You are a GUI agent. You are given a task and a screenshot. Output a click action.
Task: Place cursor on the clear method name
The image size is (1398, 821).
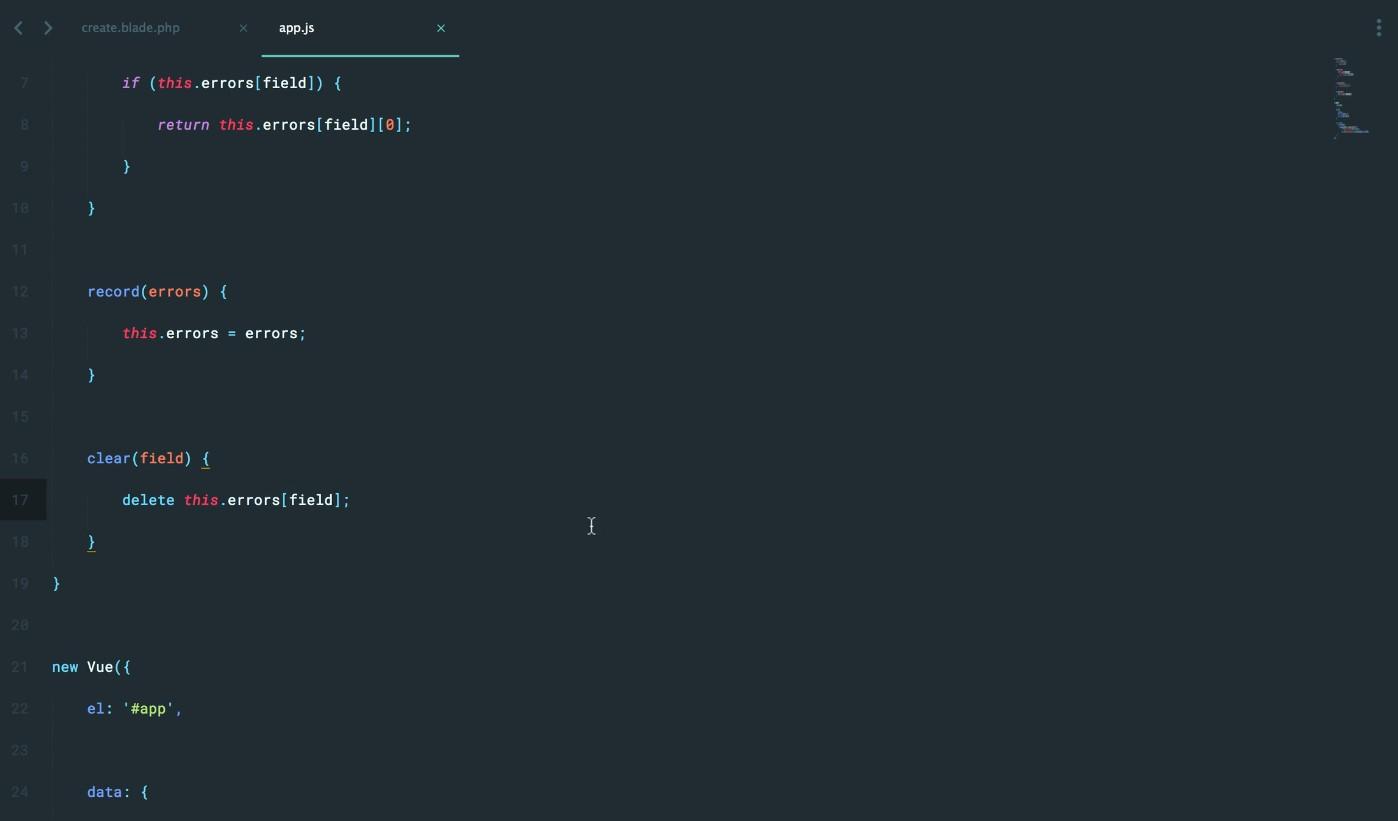[x=109, y=458]
